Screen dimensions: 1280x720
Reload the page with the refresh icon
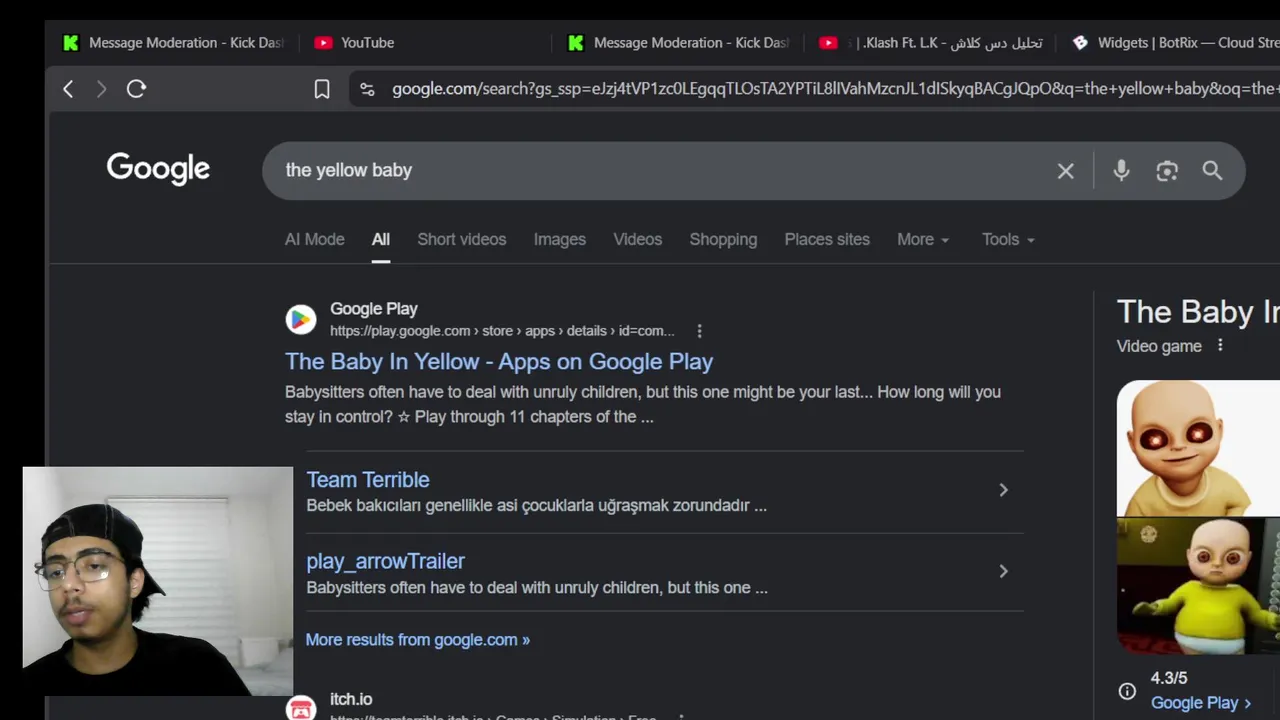click(137, 89)
